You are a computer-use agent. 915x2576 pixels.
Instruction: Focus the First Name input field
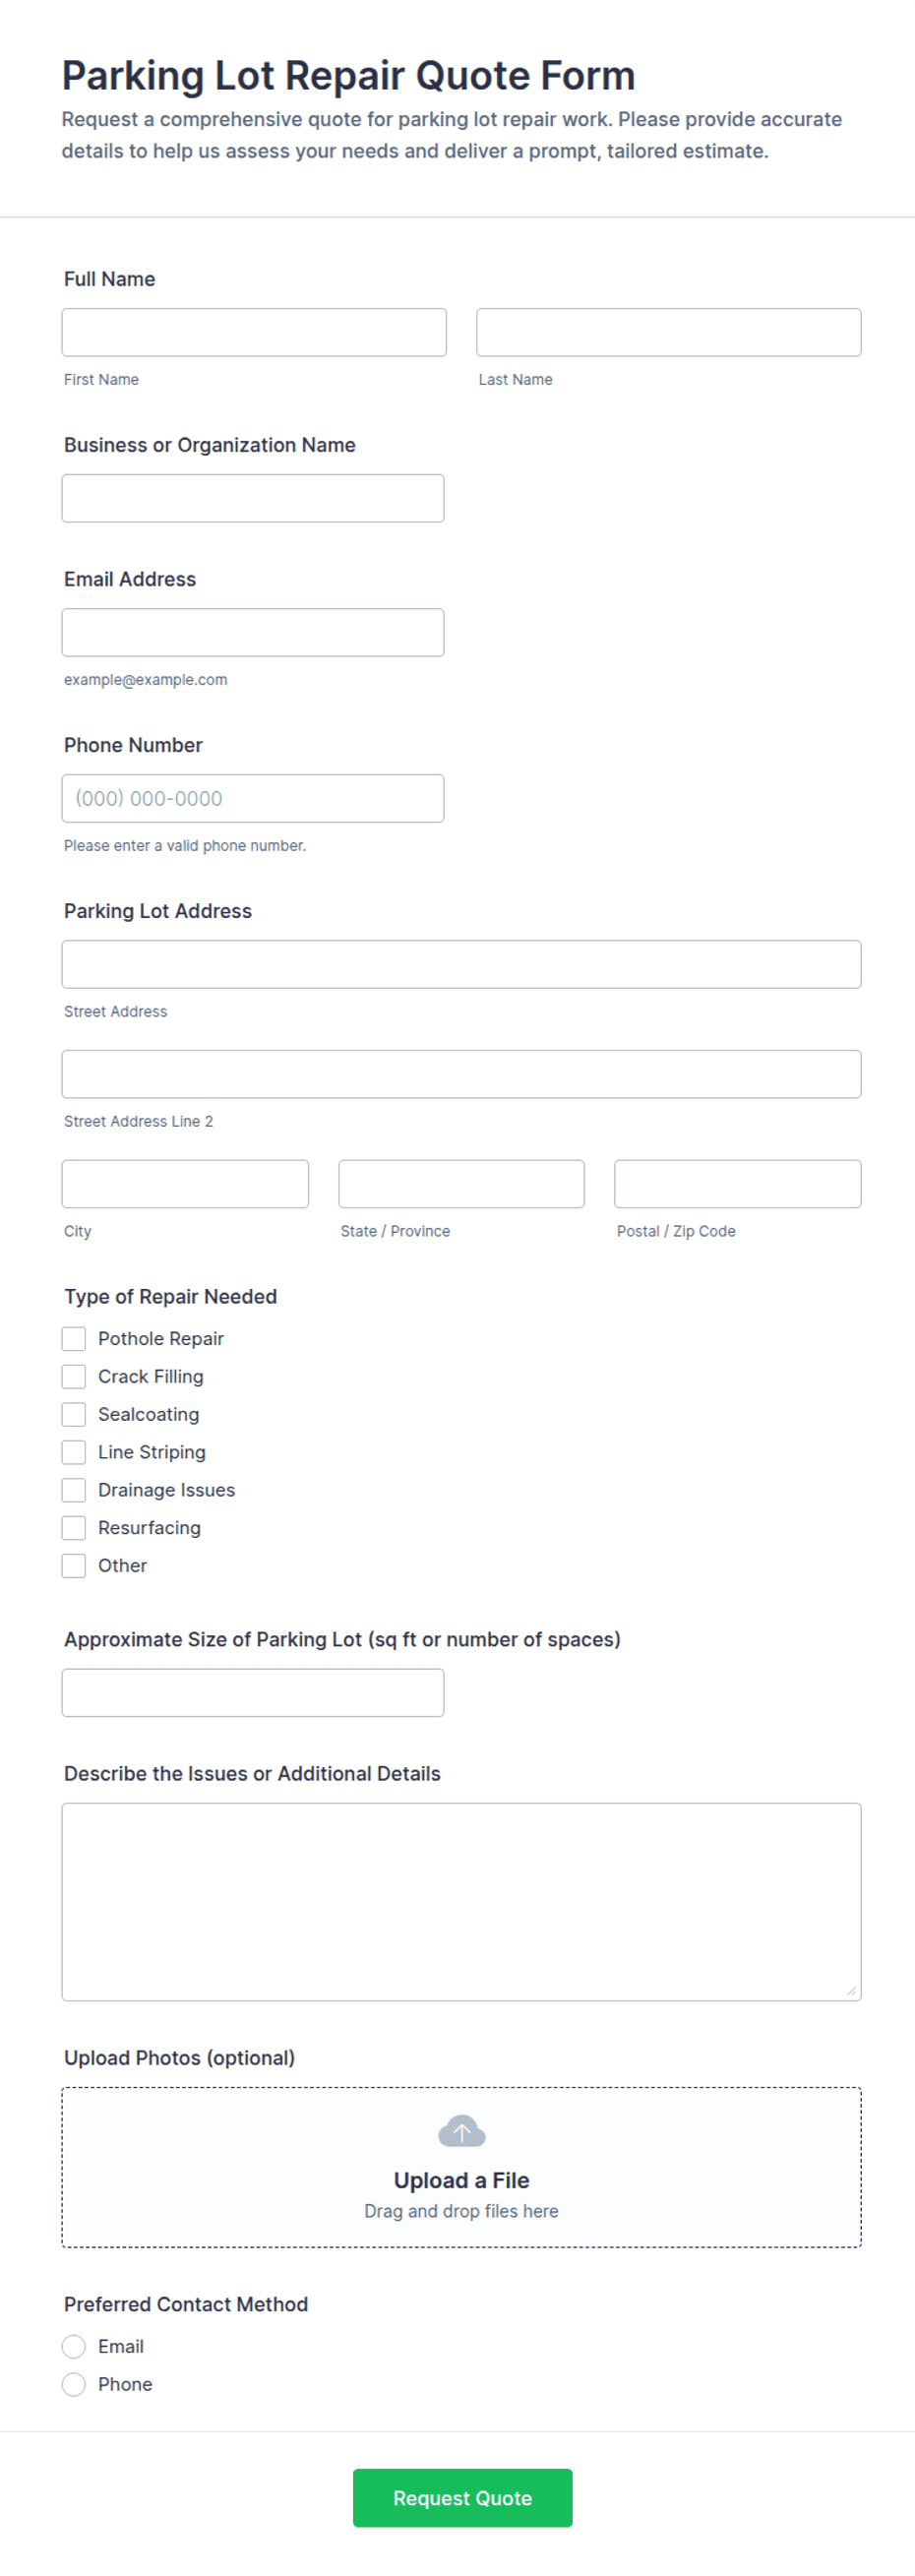pyautogui.click(x=254, y=332)
